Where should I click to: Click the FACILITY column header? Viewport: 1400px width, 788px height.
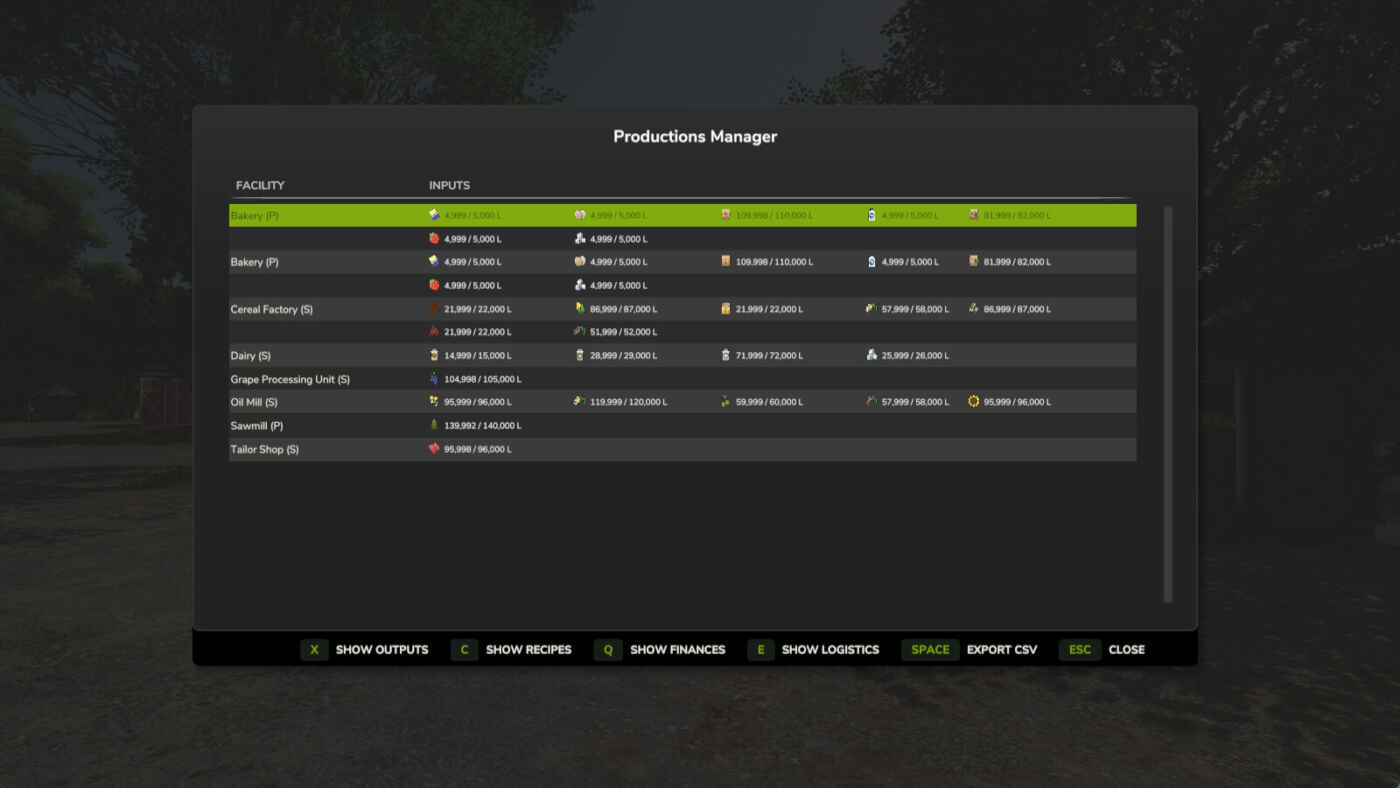point(260,186)
